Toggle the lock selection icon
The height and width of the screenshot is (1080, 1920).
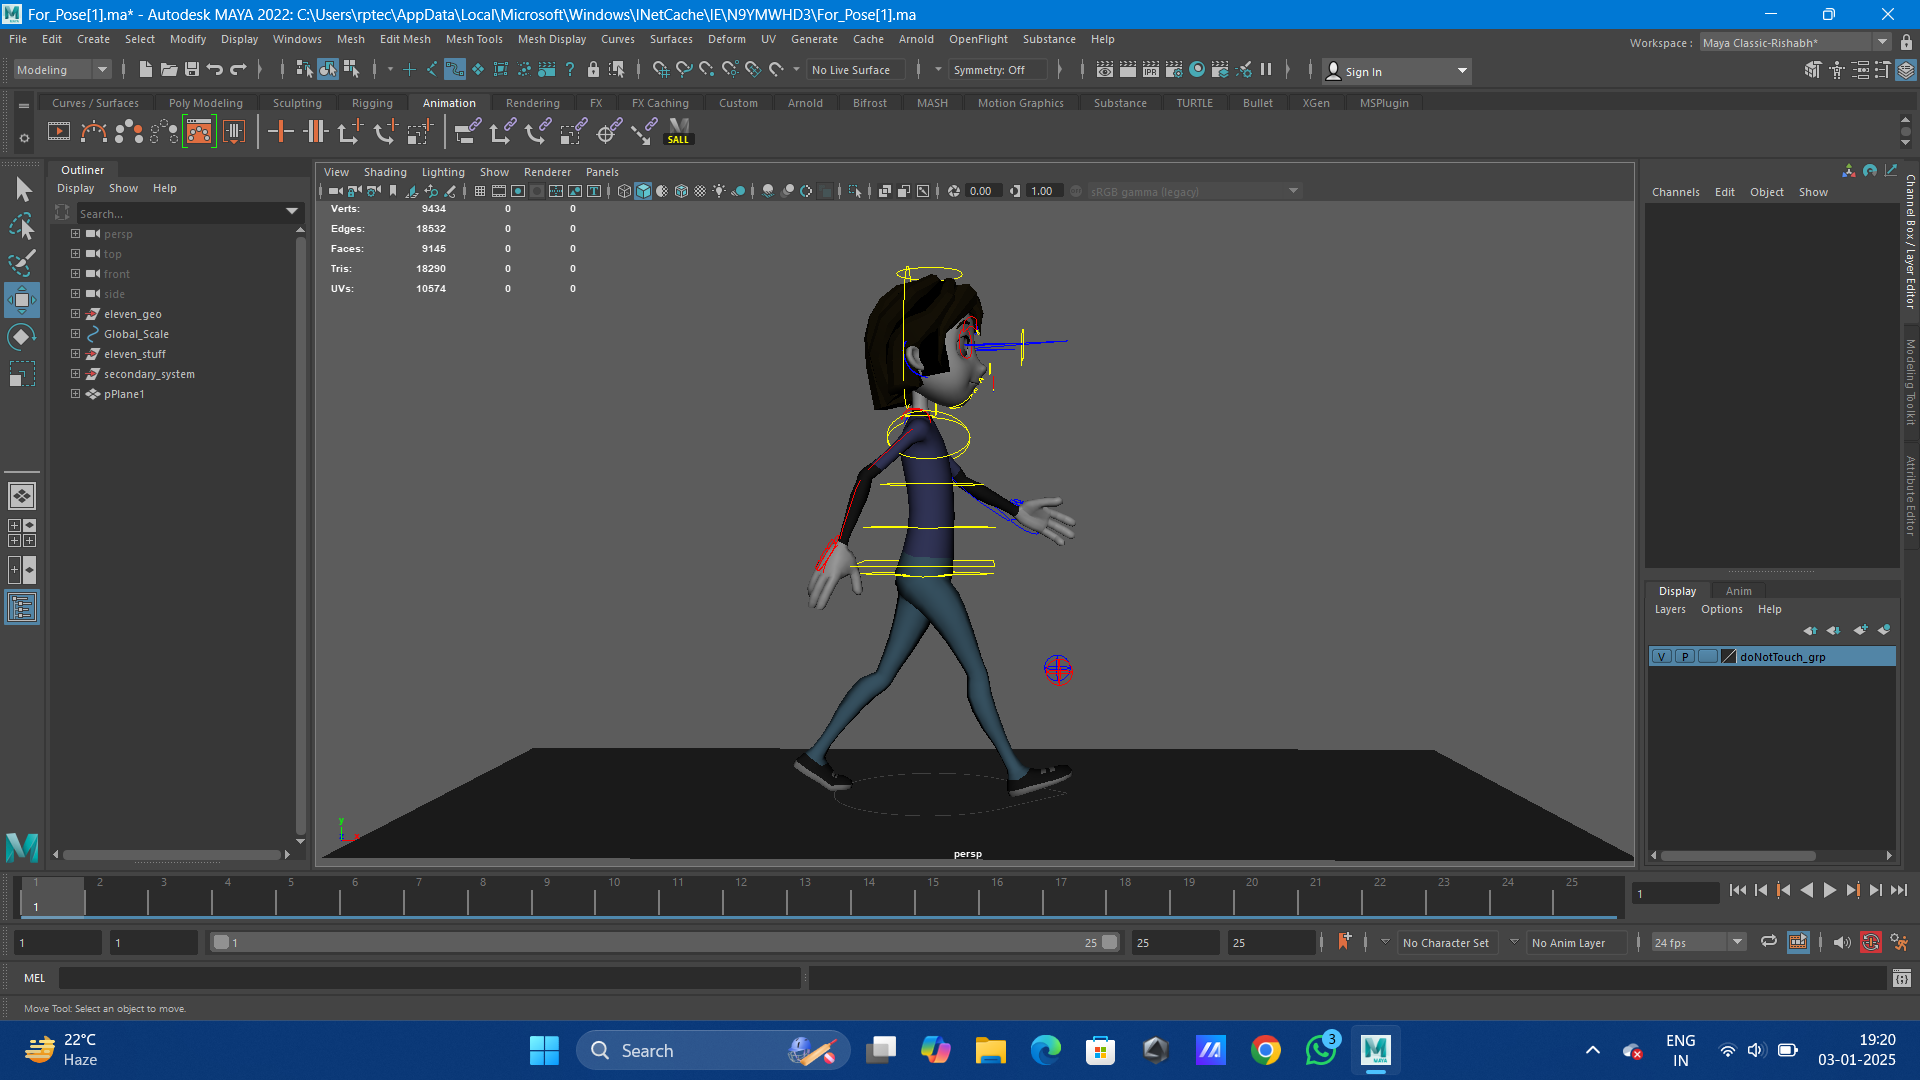593,69
